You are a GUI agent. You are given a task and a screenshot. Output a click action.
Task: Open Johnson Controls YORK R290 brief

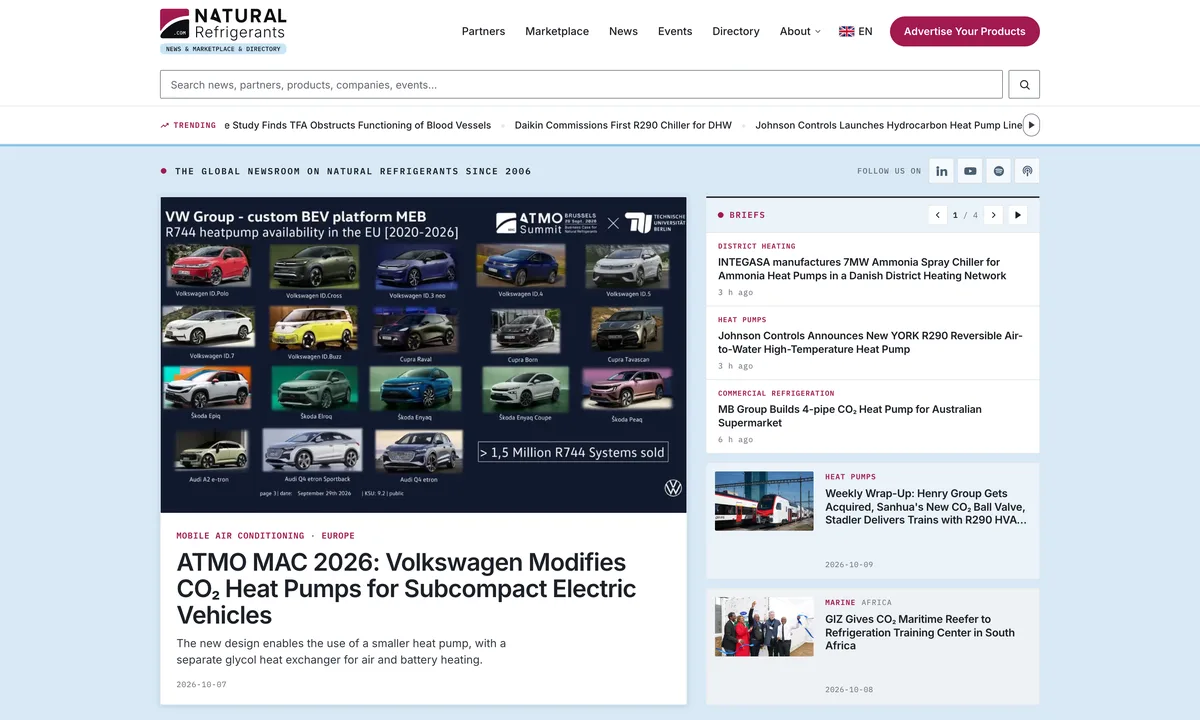click(x=870, y=343)
